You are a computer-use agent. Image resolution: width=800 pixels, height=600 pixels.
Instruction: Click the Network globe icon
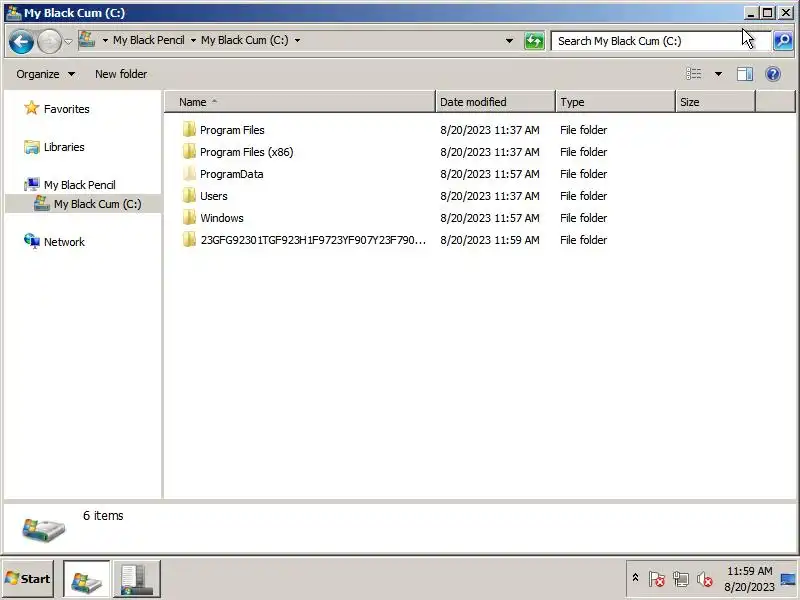[32, 241]
